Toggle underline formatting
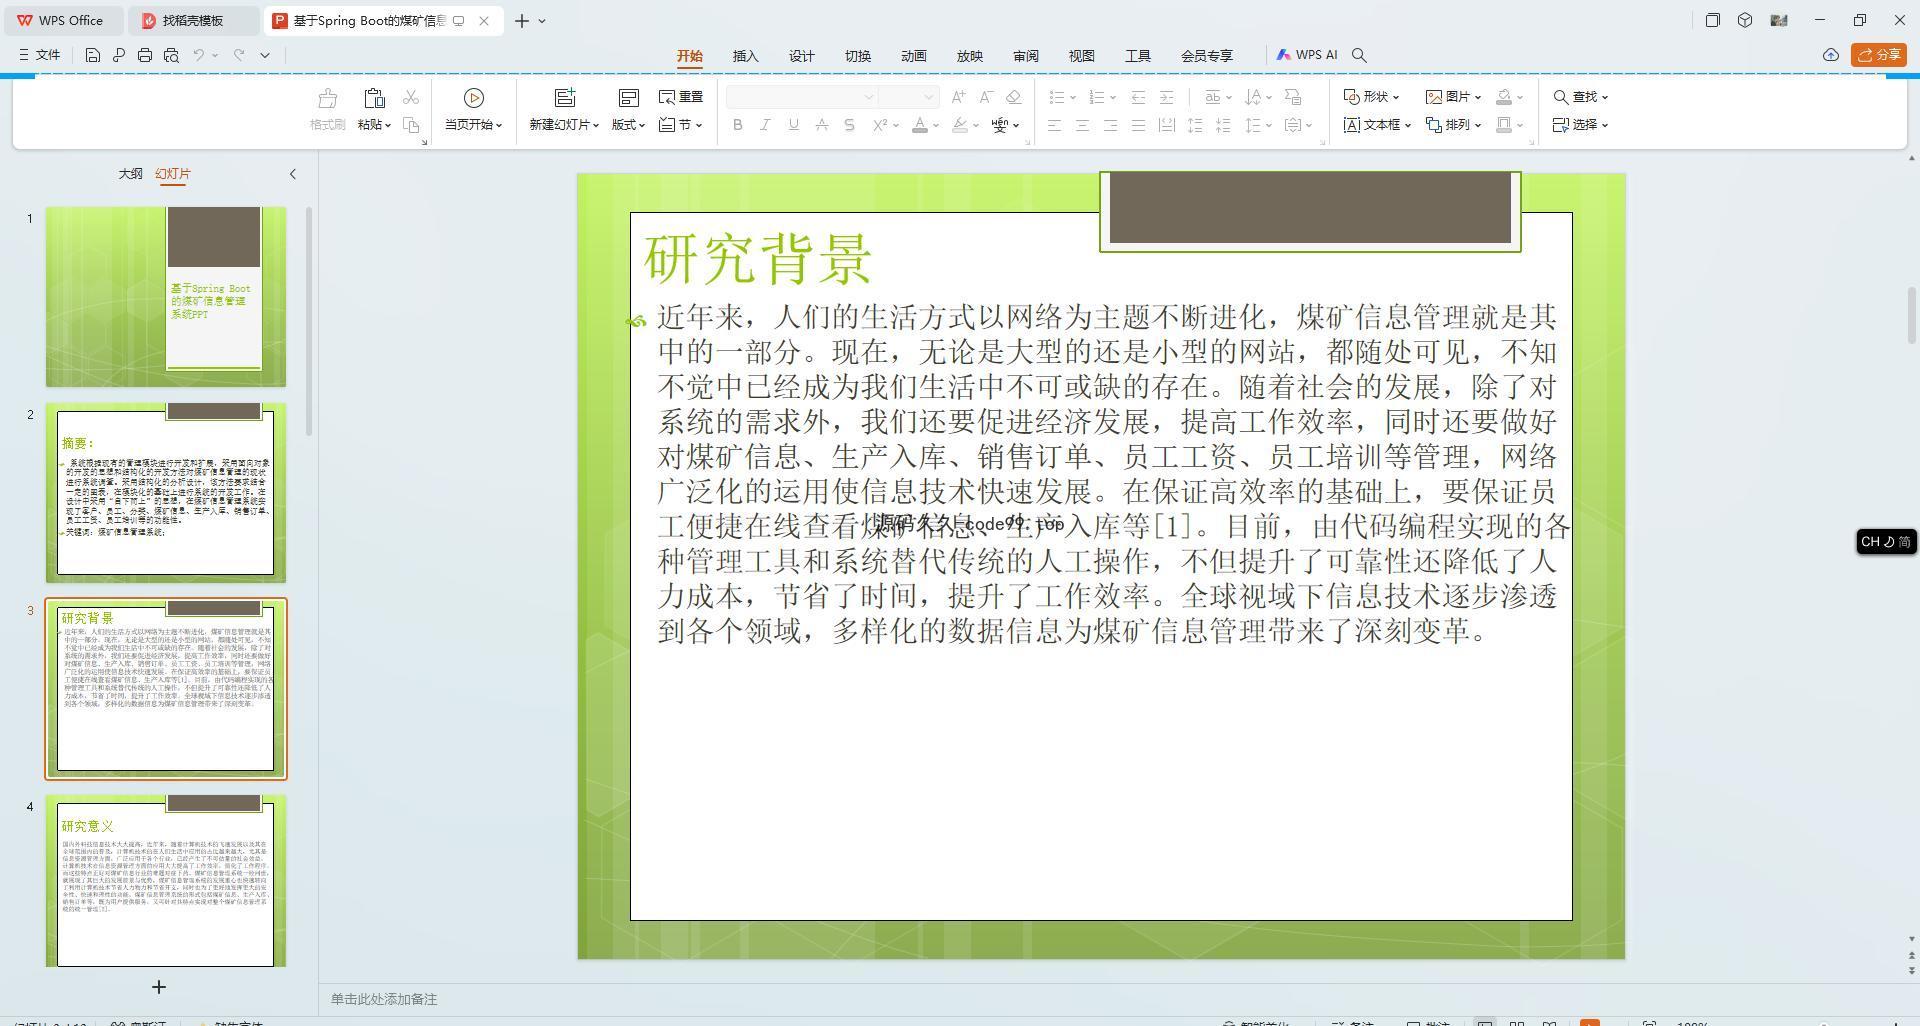Screen dimensions: 1920x1026 (x=794, y=125)
